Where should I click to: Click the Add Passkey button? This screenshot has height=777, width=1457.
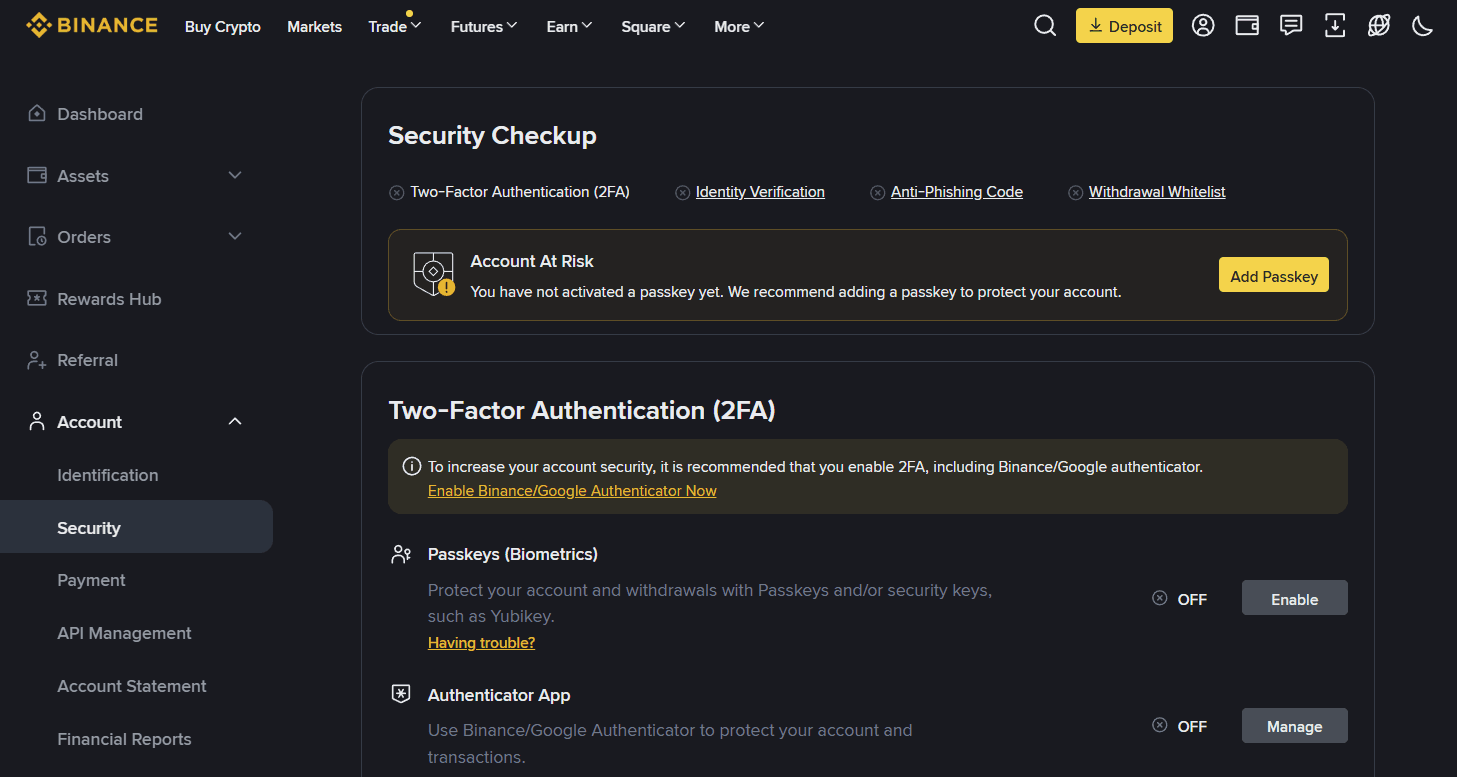[x=1273, y=276]
